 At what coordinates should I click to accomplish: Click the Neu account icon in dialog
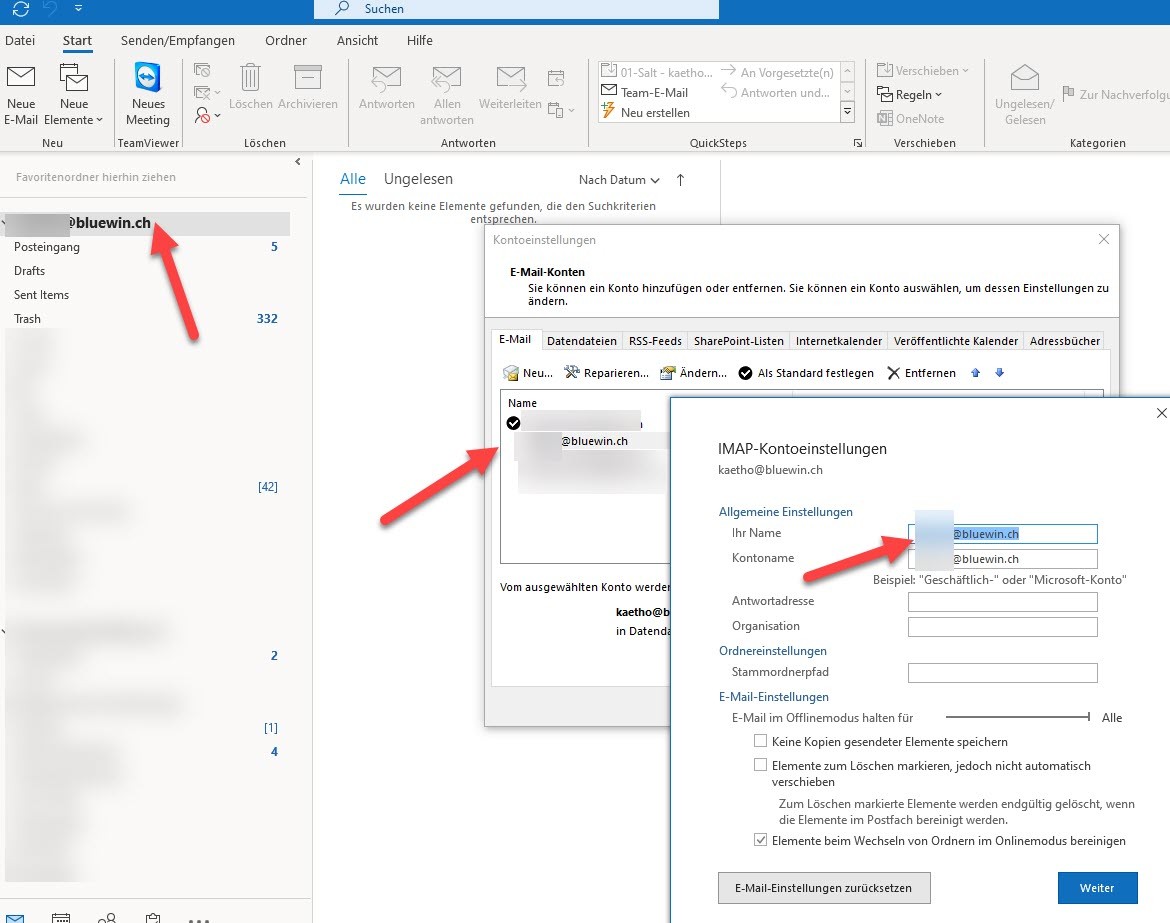tap(512, 373)
